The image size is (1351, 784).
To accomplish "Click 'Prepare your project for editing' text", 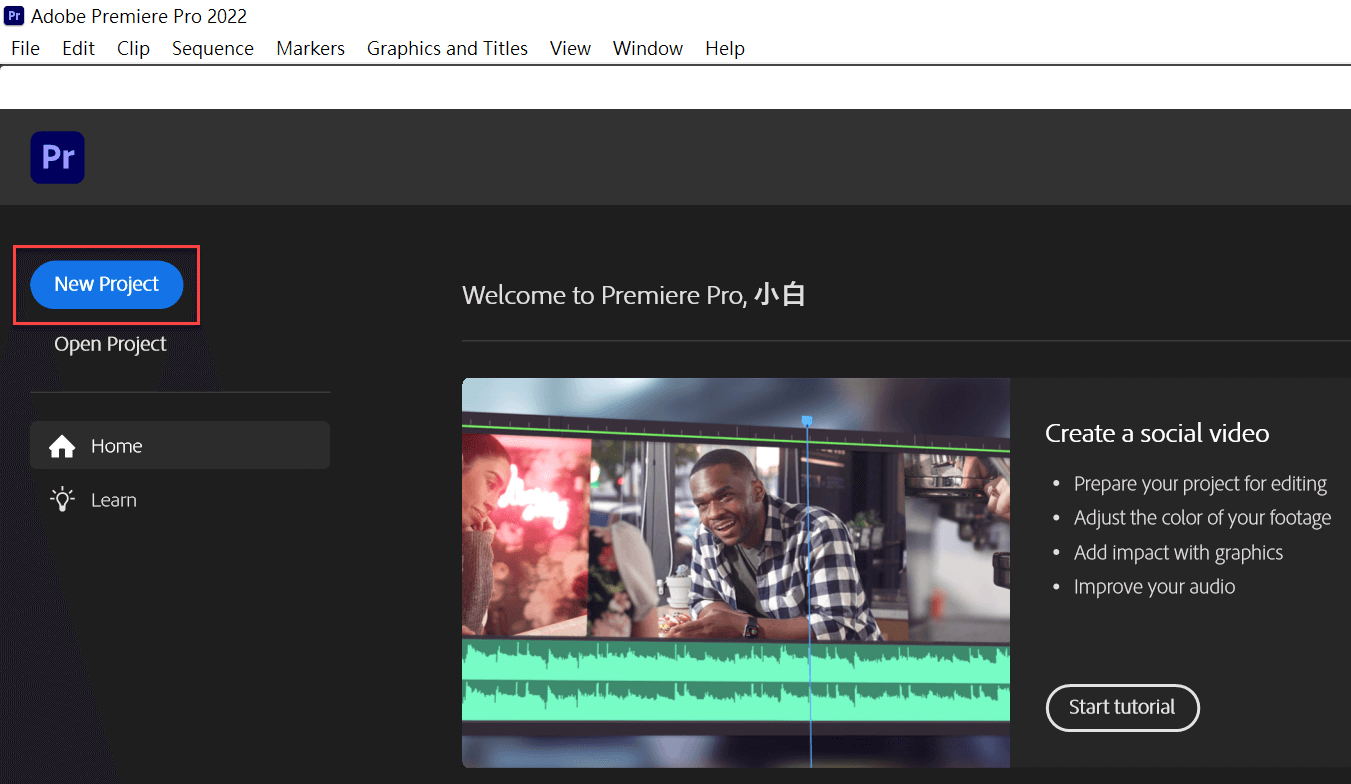I will coord(1200,484).
